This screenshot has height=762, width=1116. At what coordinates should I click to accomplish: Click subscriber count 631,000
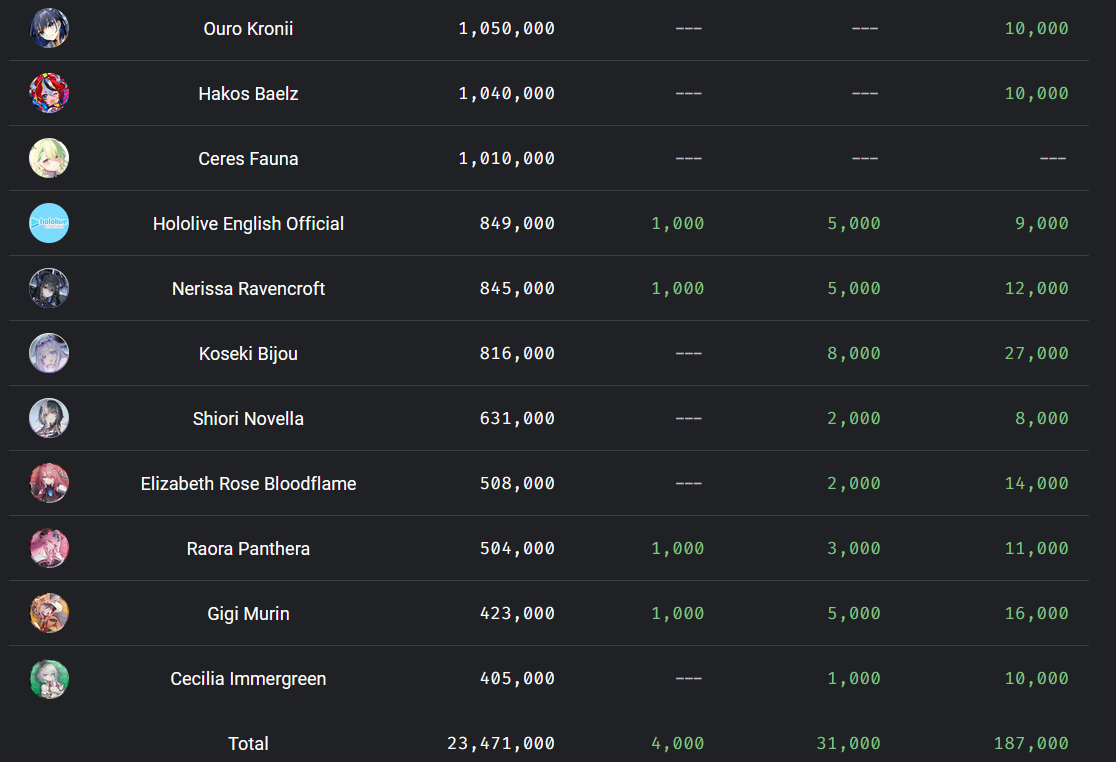[x=517, y=418]
